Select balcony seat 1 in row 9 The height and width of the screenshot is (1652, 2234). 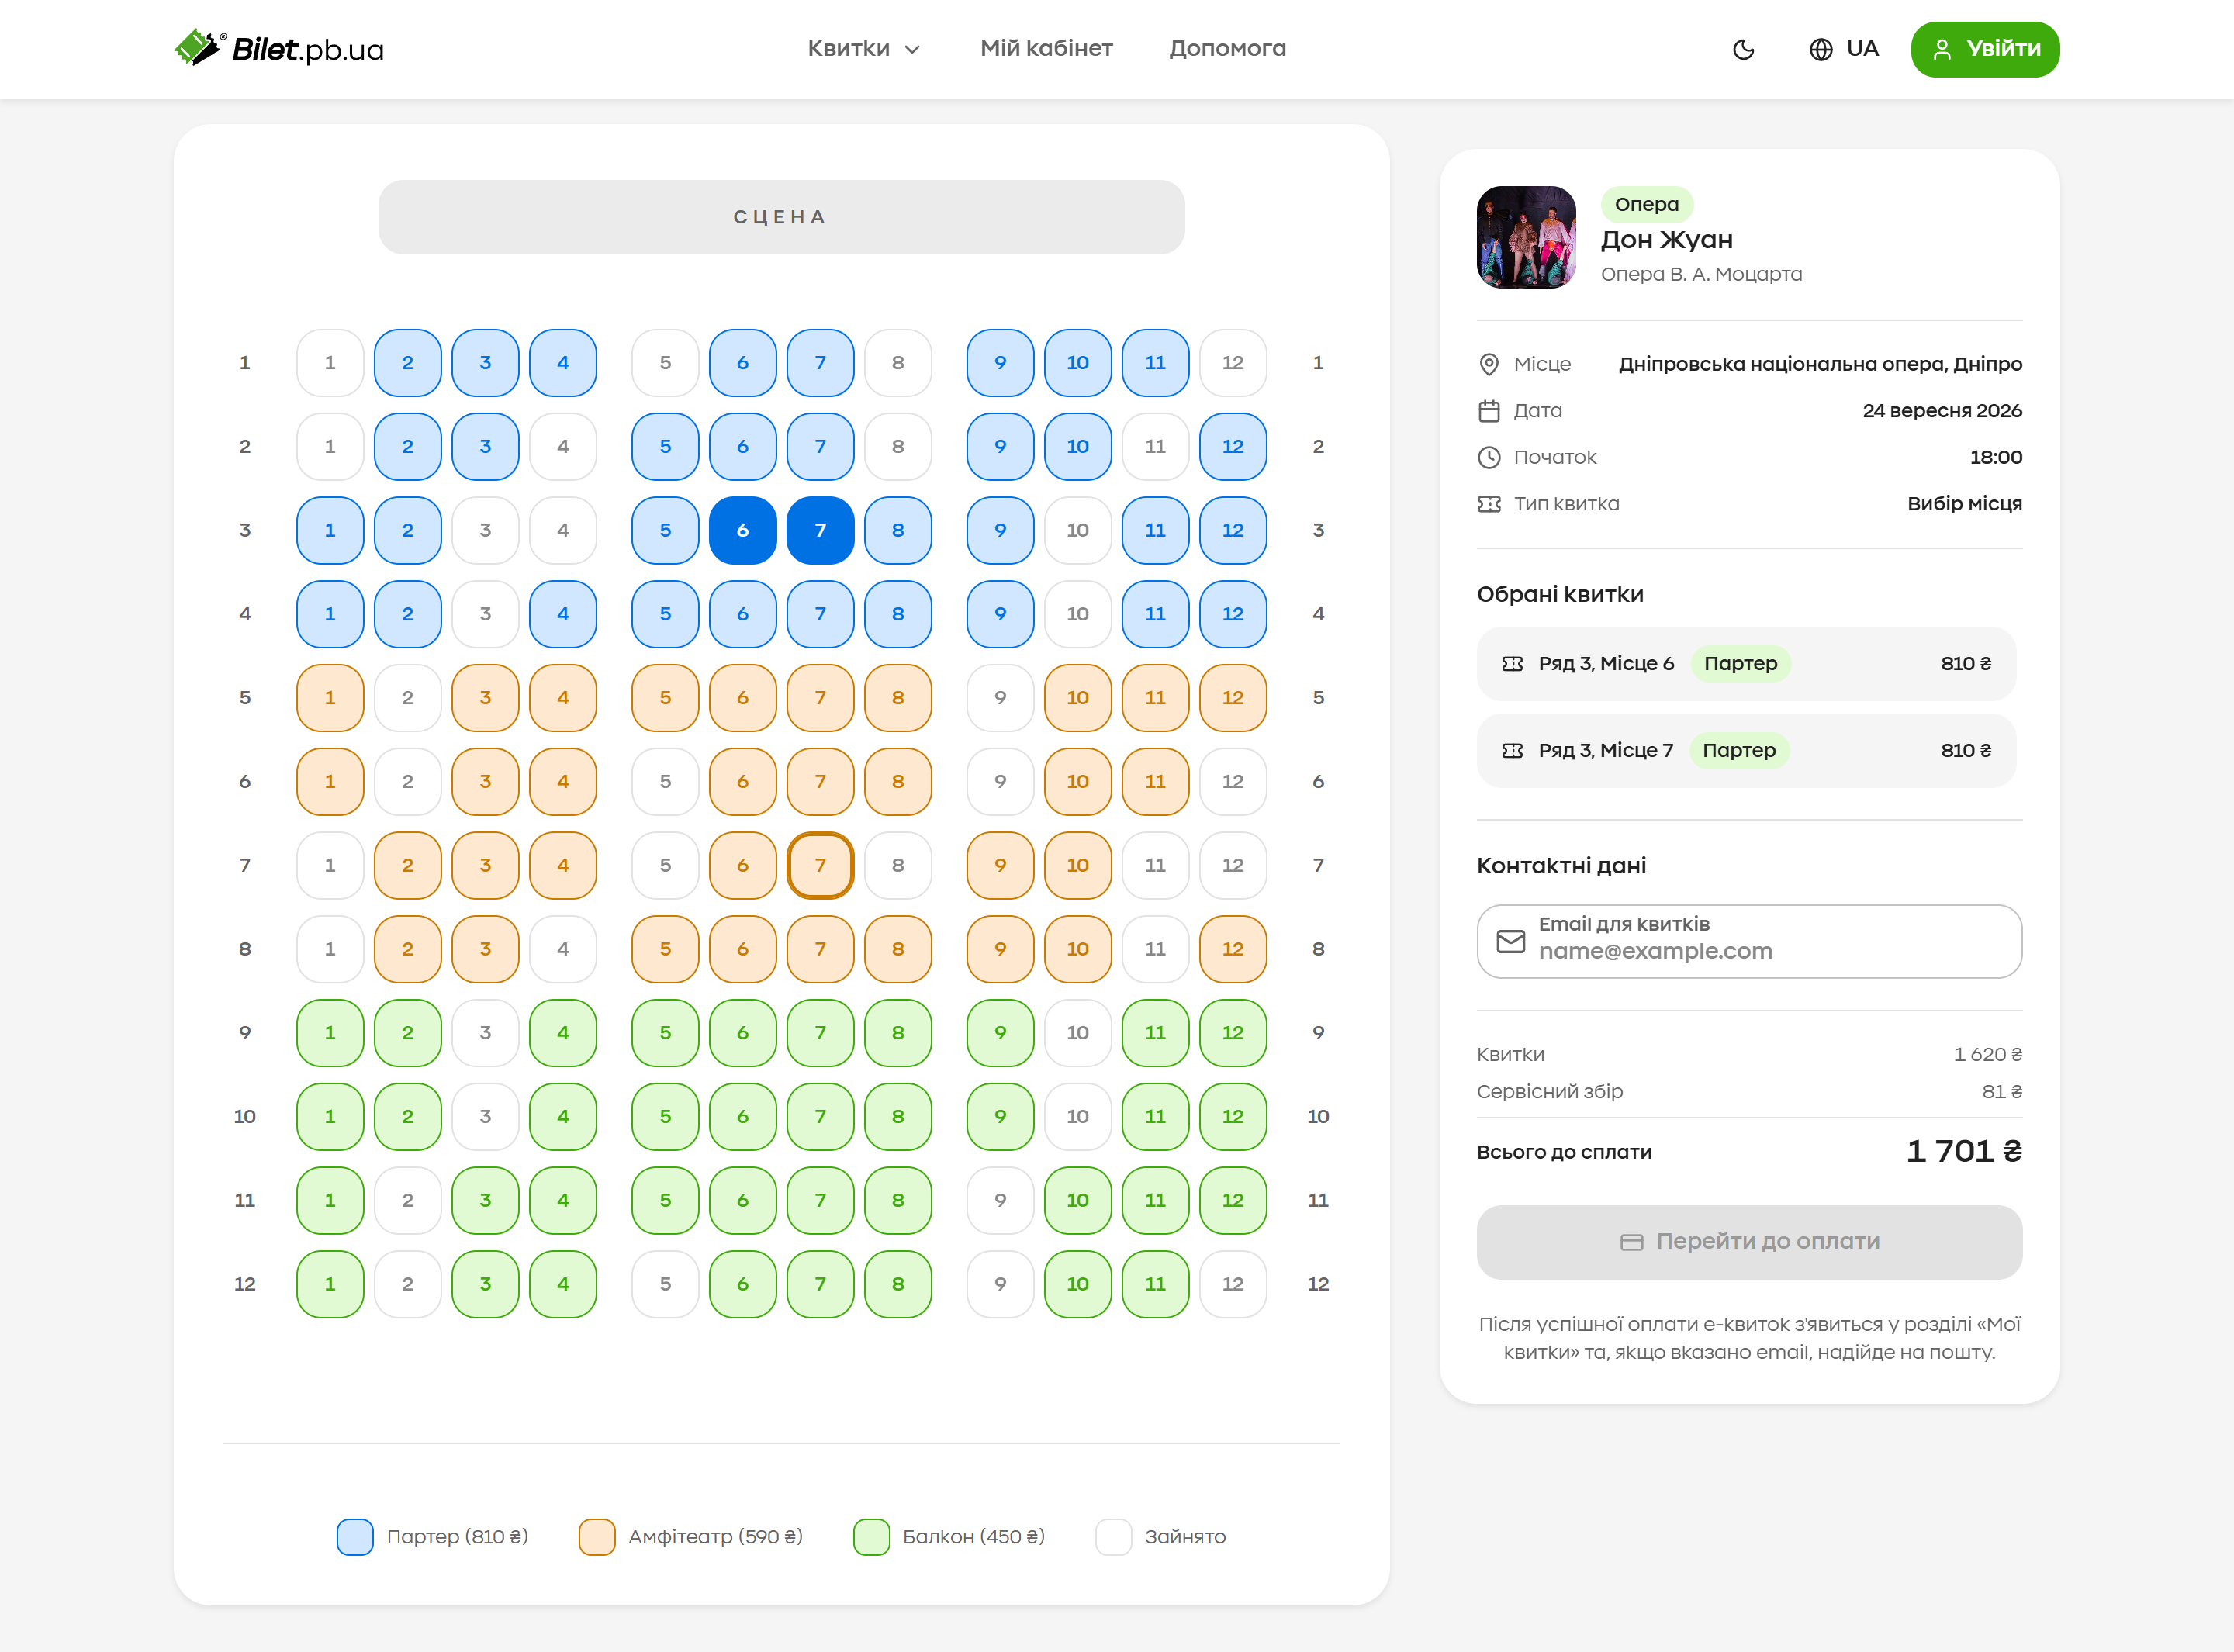330,1033
